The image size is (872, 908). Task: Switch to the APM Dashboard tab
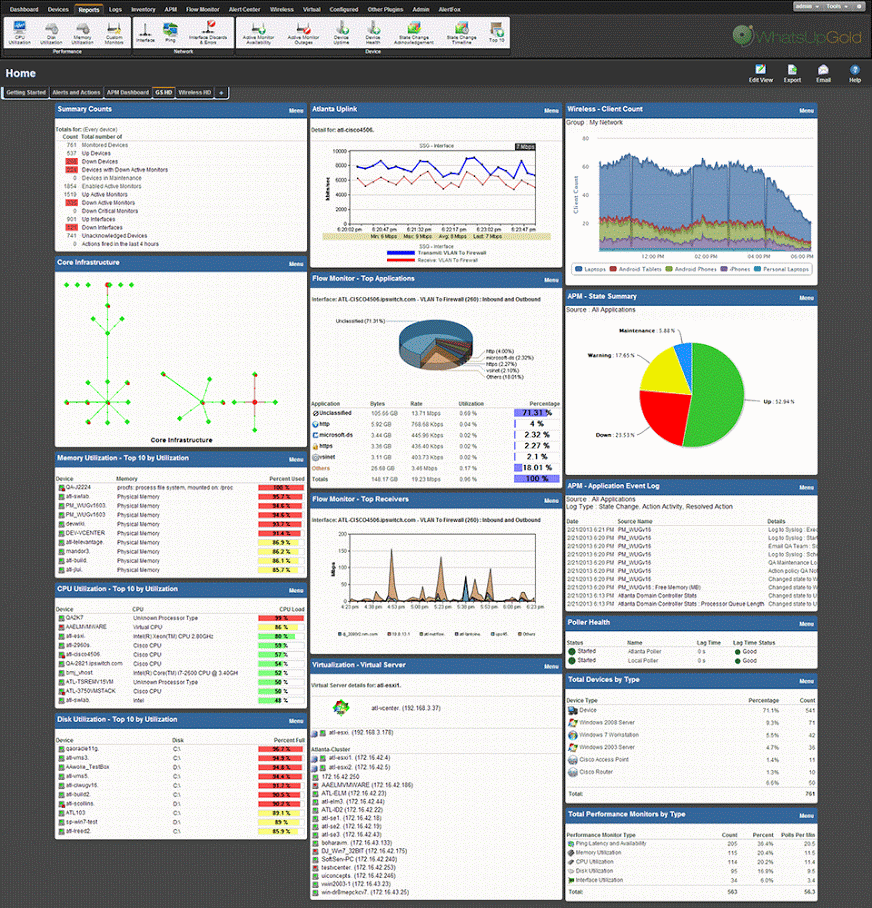coord(128,93)
